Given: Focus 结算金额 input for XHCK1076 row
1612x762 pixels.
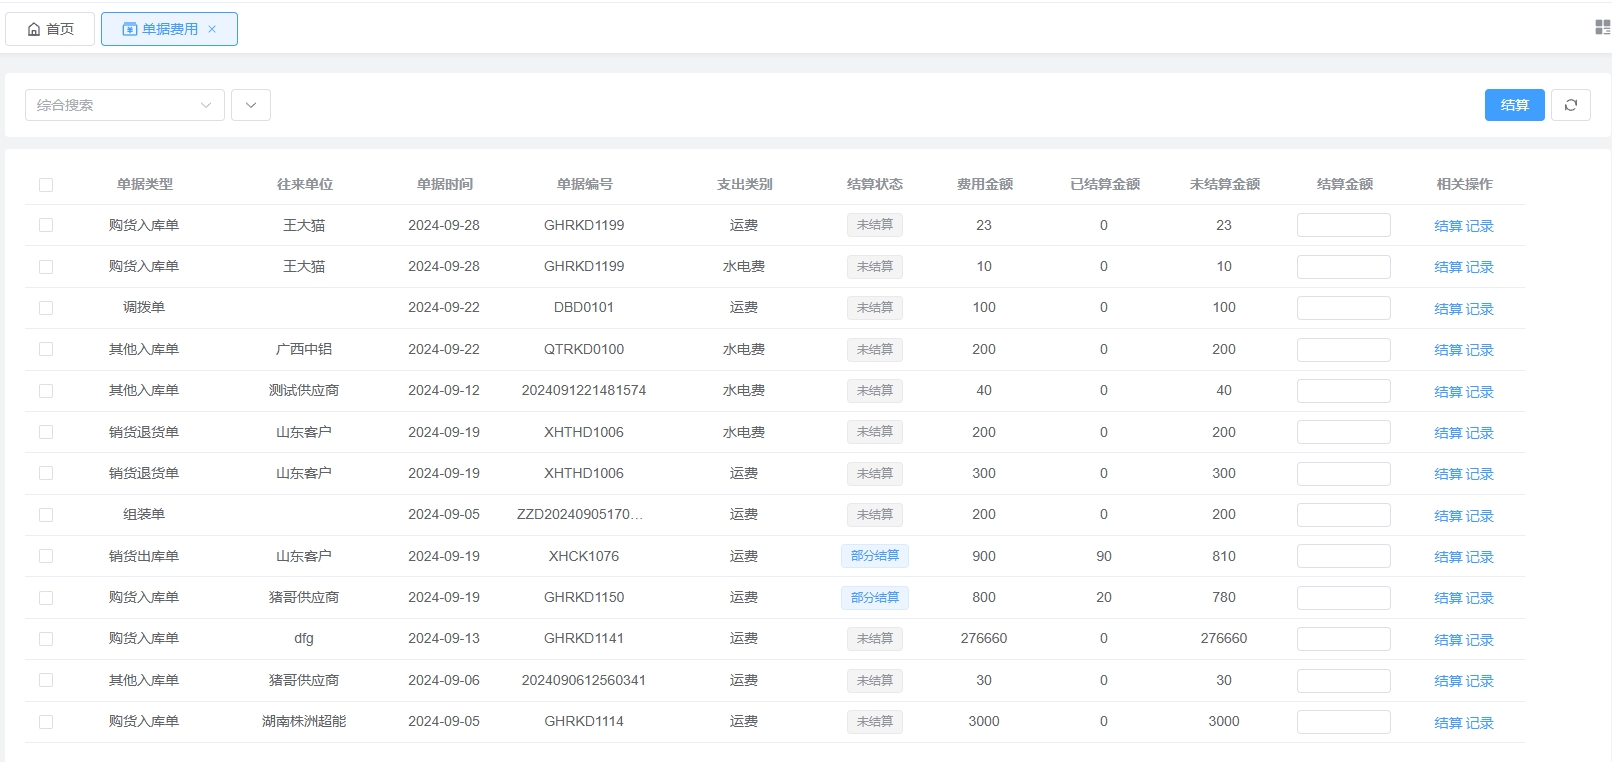Looking at the screenshot, I should coord(1343,556).
